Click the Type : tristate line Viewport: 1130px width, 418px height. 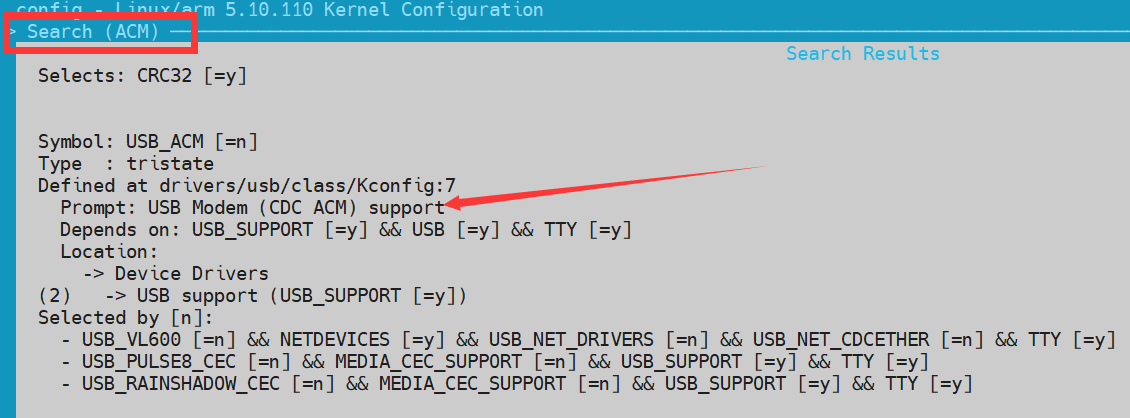click(x=126, y=164)
